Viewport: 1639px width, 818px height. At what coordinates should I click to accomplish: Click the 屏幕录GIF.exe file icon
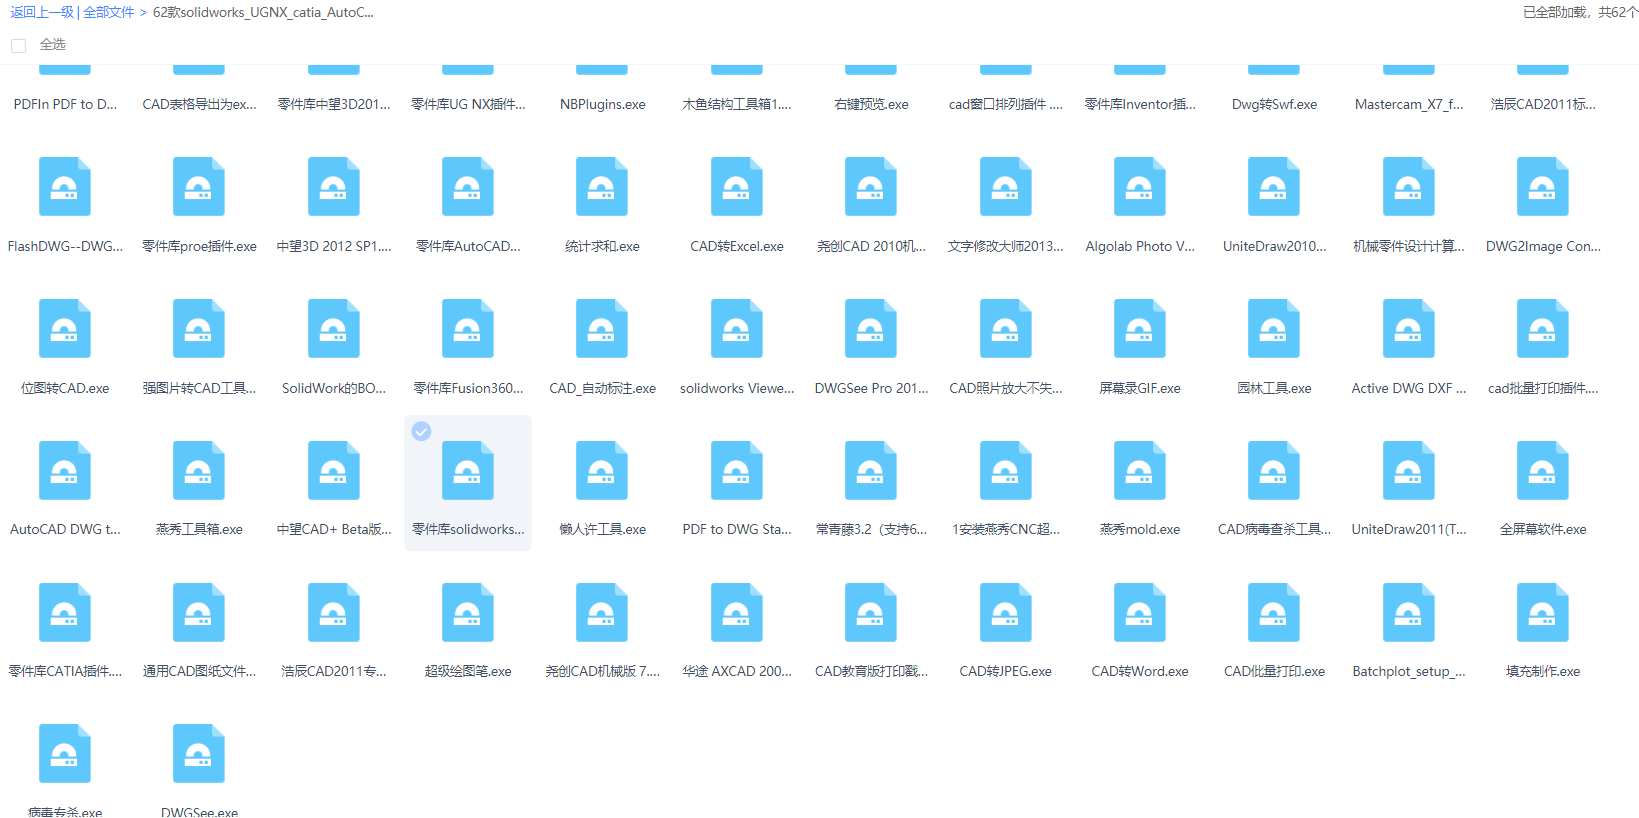click(1140, 328)
